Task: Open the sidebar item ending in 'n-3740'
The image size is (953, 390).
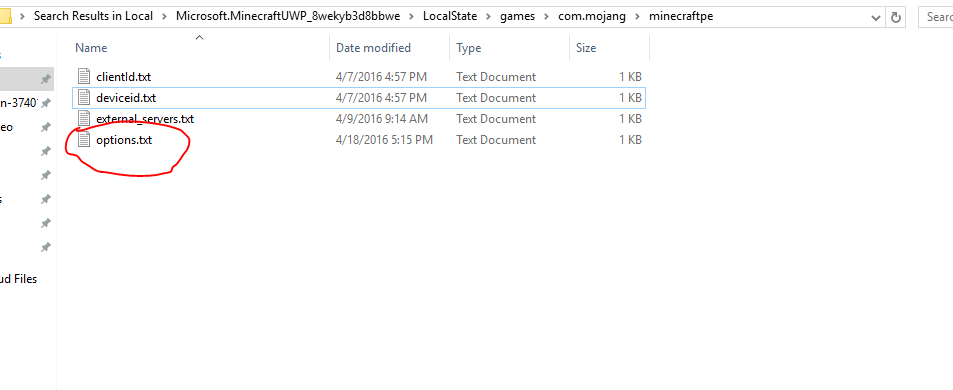Action: pos(19,103)
